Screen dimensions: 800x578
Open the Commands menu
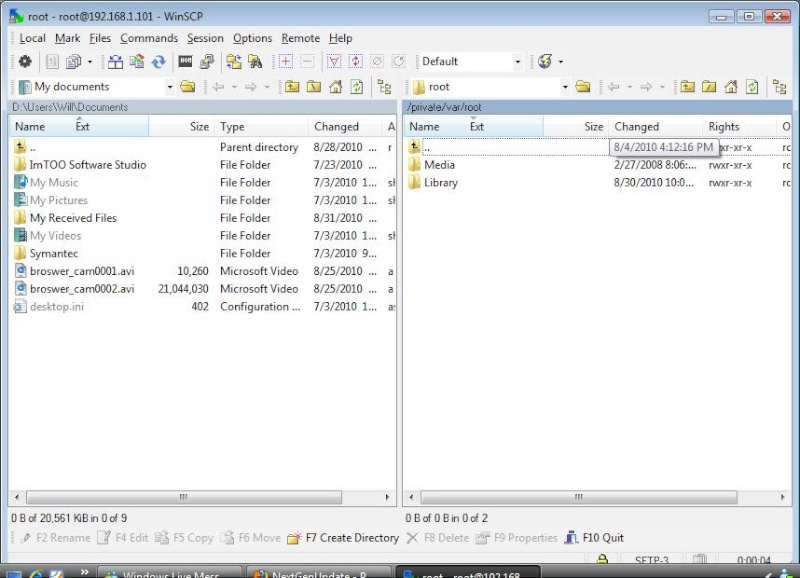[x=149, y=38]
